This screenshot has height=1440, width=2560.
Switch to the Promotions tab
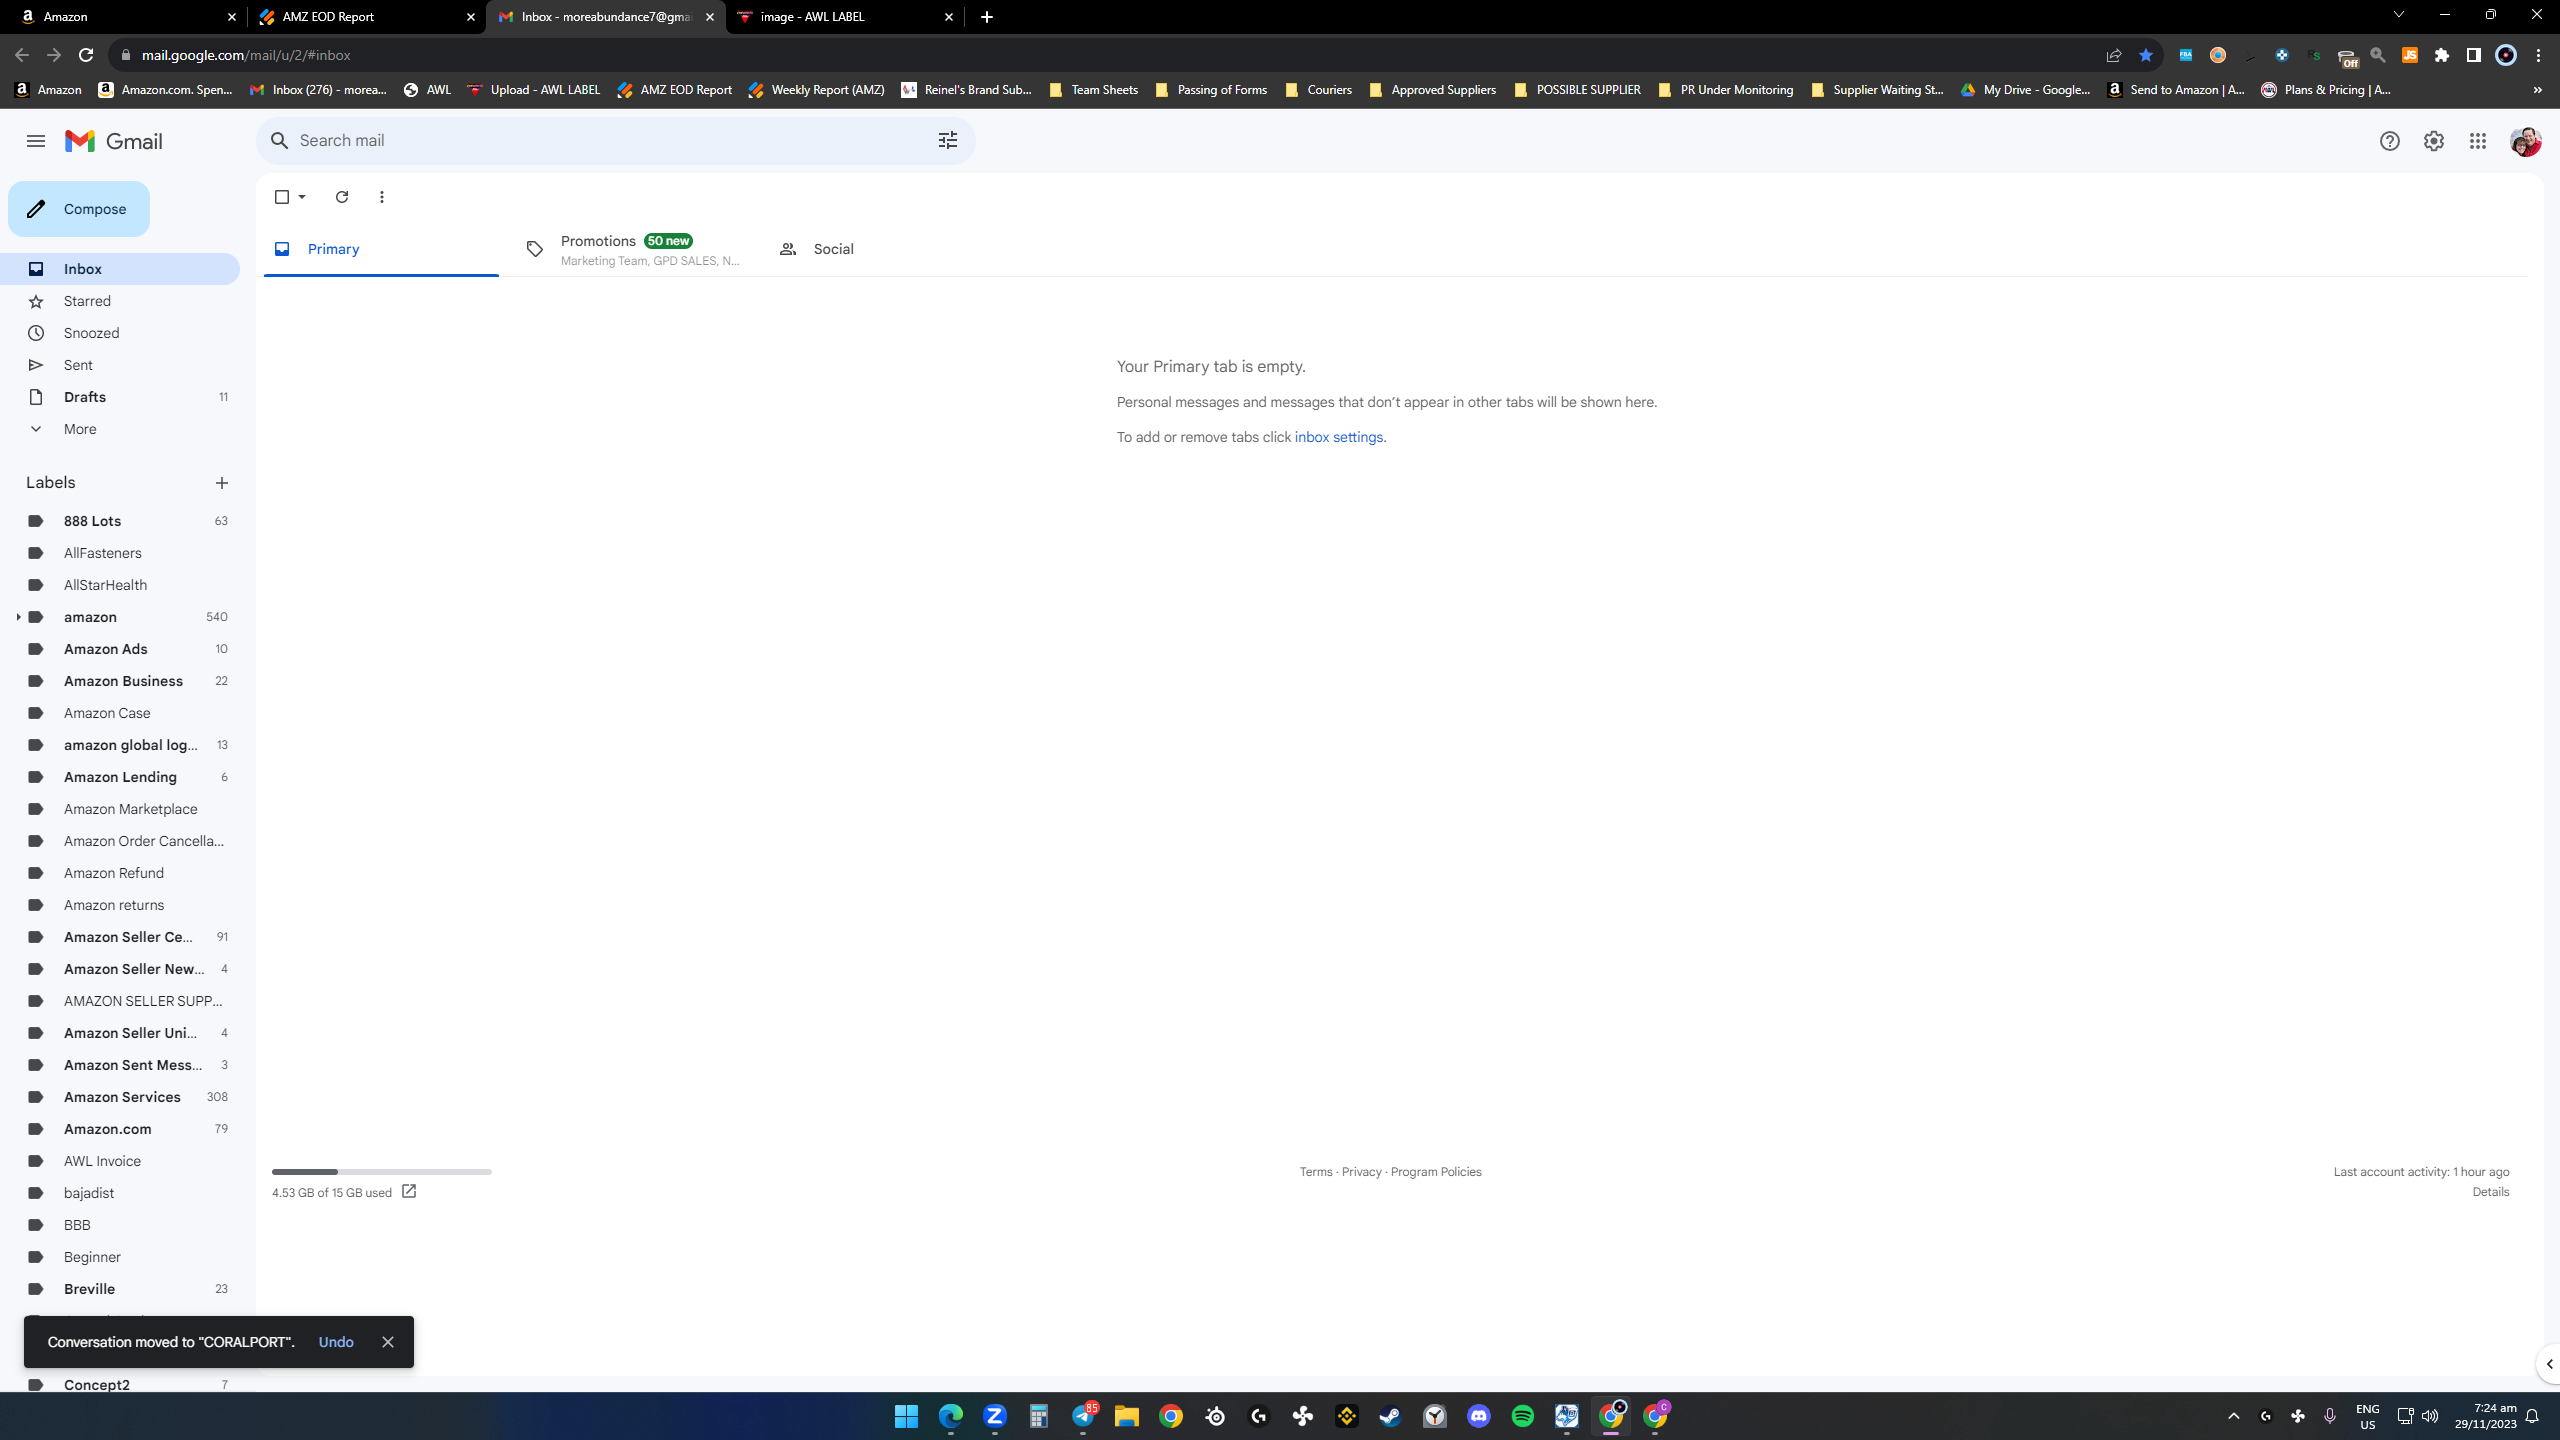pyautogui.click(x=634, y=249)
